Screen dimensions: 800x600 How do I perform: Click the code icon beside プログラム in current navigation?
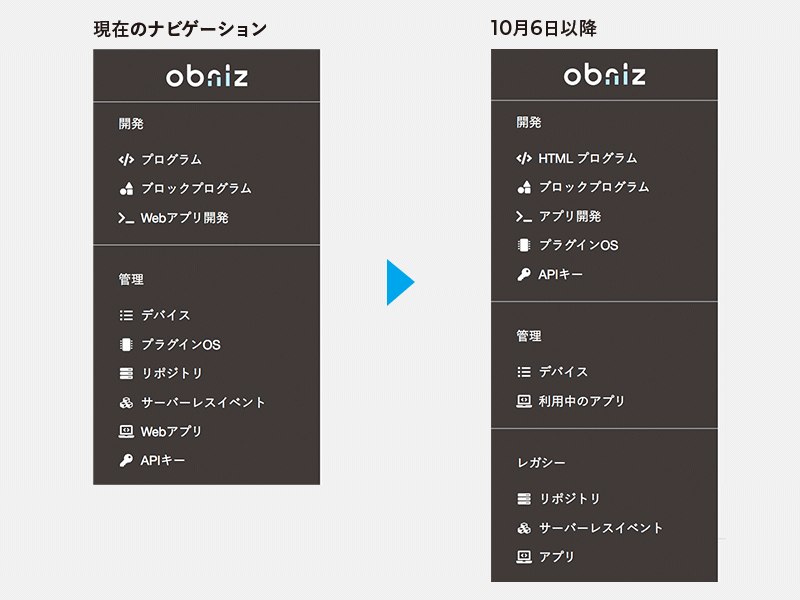126,159
